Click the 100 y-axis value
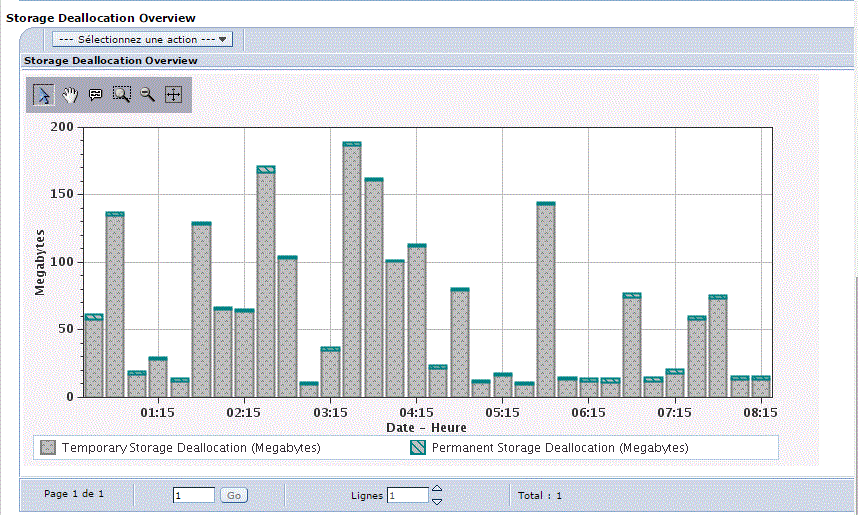The height and width of the screenshot is (515, 858). pyautogui.click(x=62, y=262)
